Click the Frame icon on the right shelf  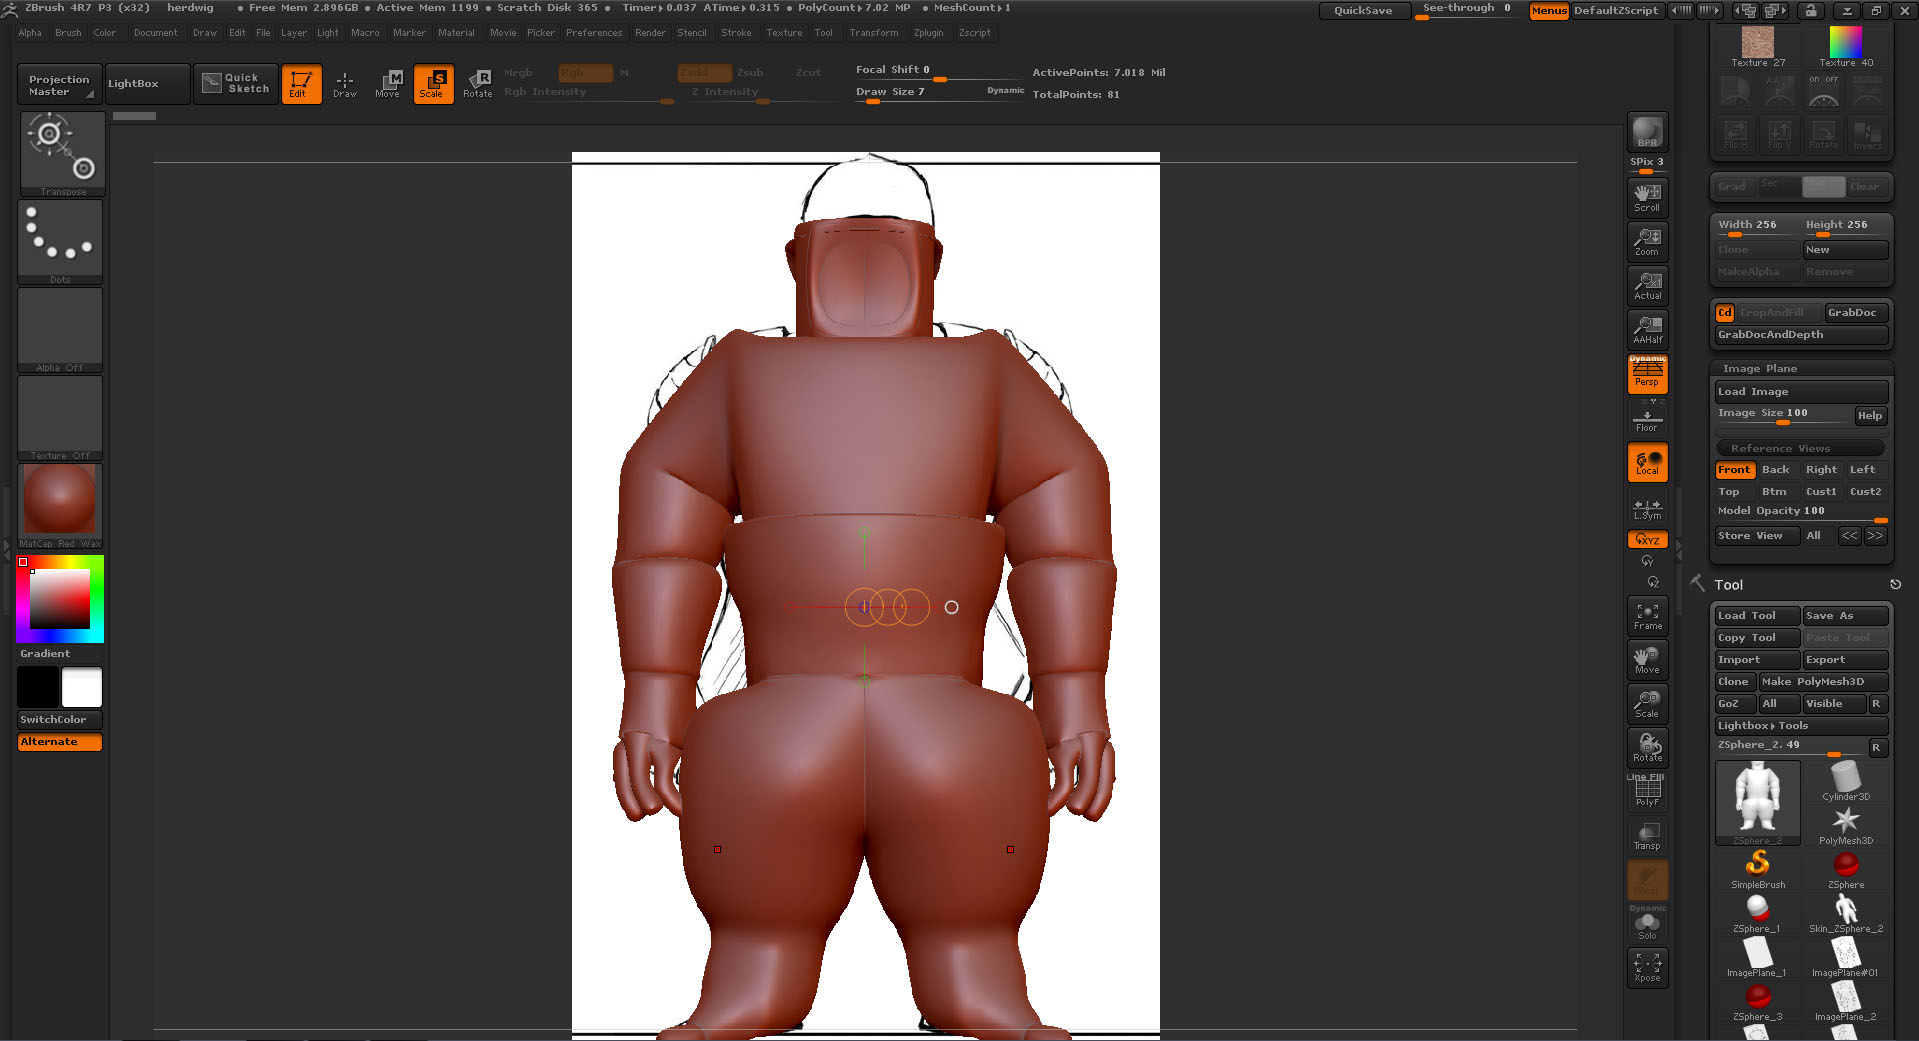1646,614
